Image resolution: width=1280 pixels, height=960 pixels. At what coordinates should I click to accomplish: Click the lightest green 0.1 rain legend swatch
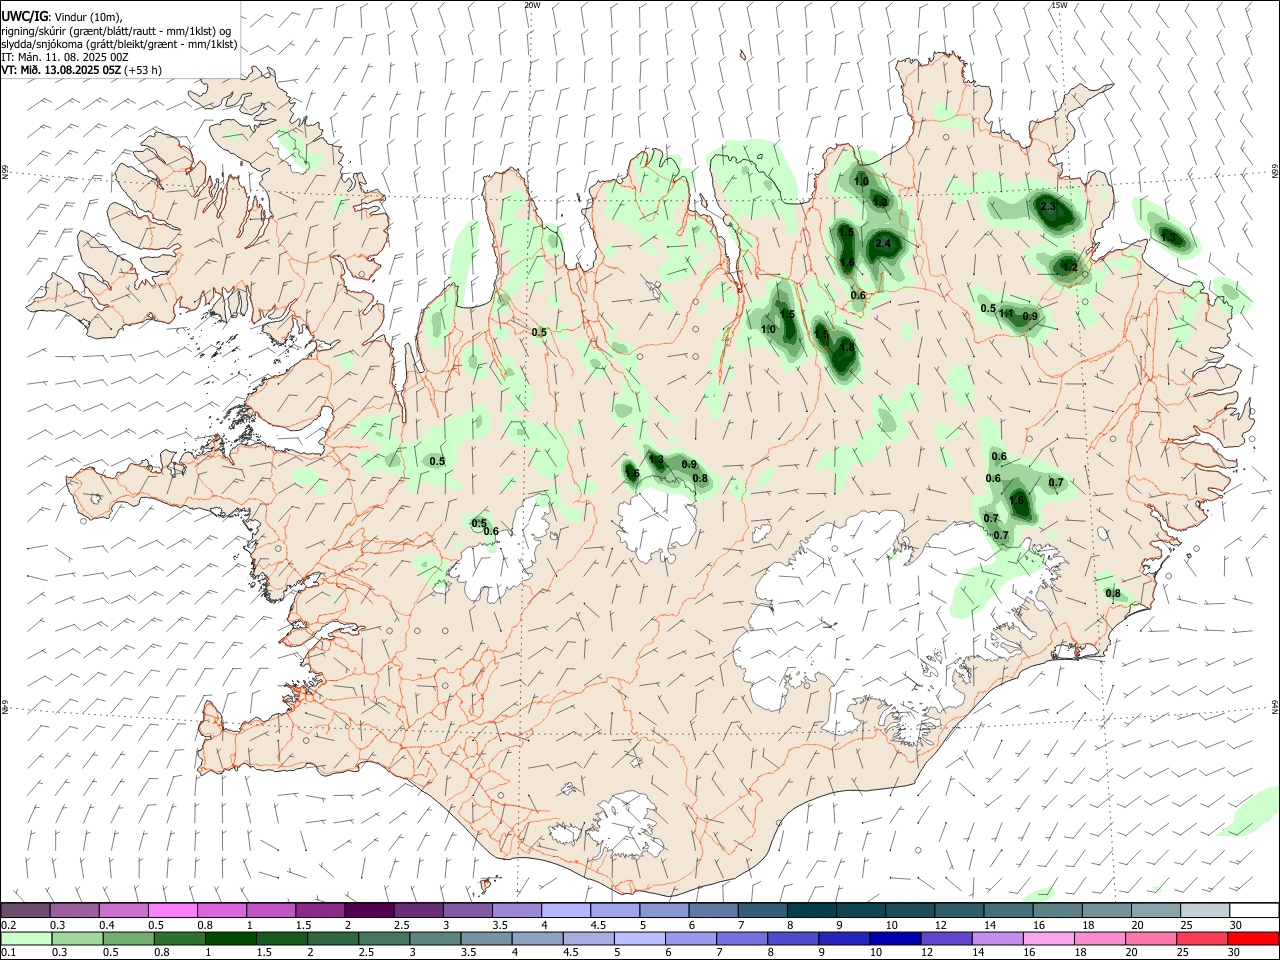[x=26, y=938]
